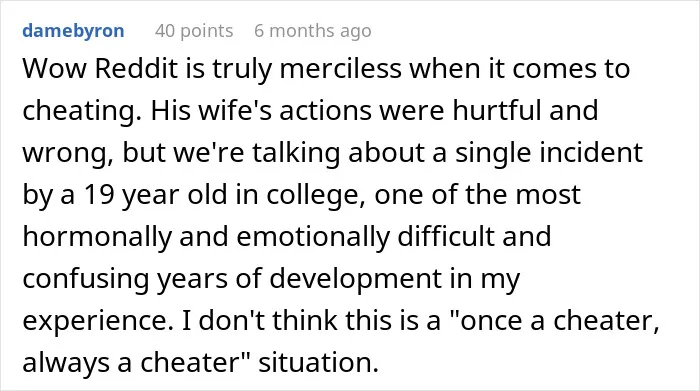Open the 6 months ago timestamp permalink

click(x=312, y=31)
